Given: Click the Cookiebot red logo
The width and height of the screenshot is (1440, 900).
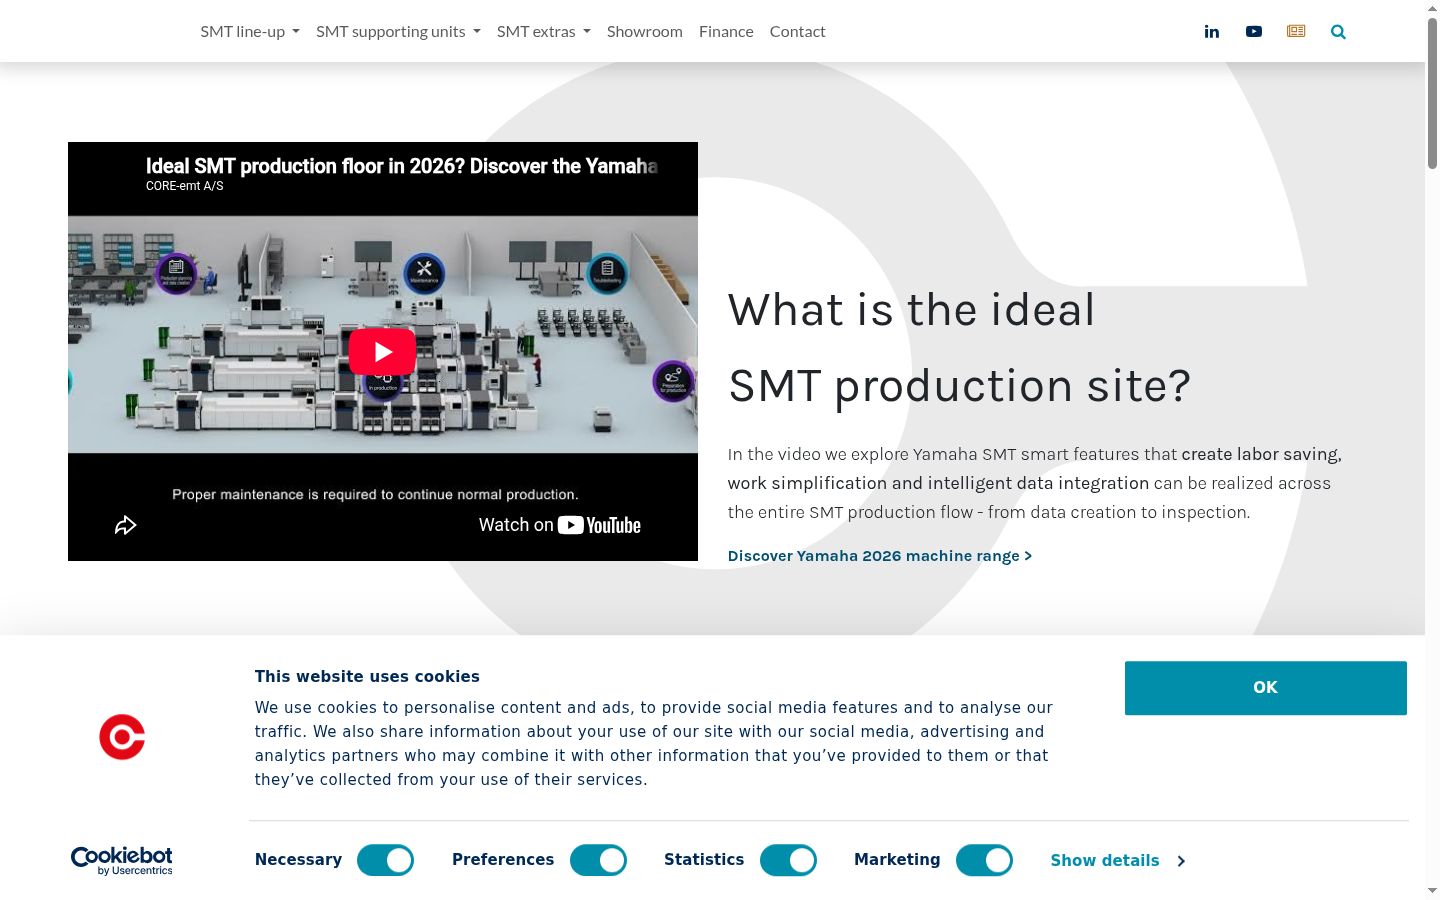Looking at the screenshot, I should [x=122, y=737].
